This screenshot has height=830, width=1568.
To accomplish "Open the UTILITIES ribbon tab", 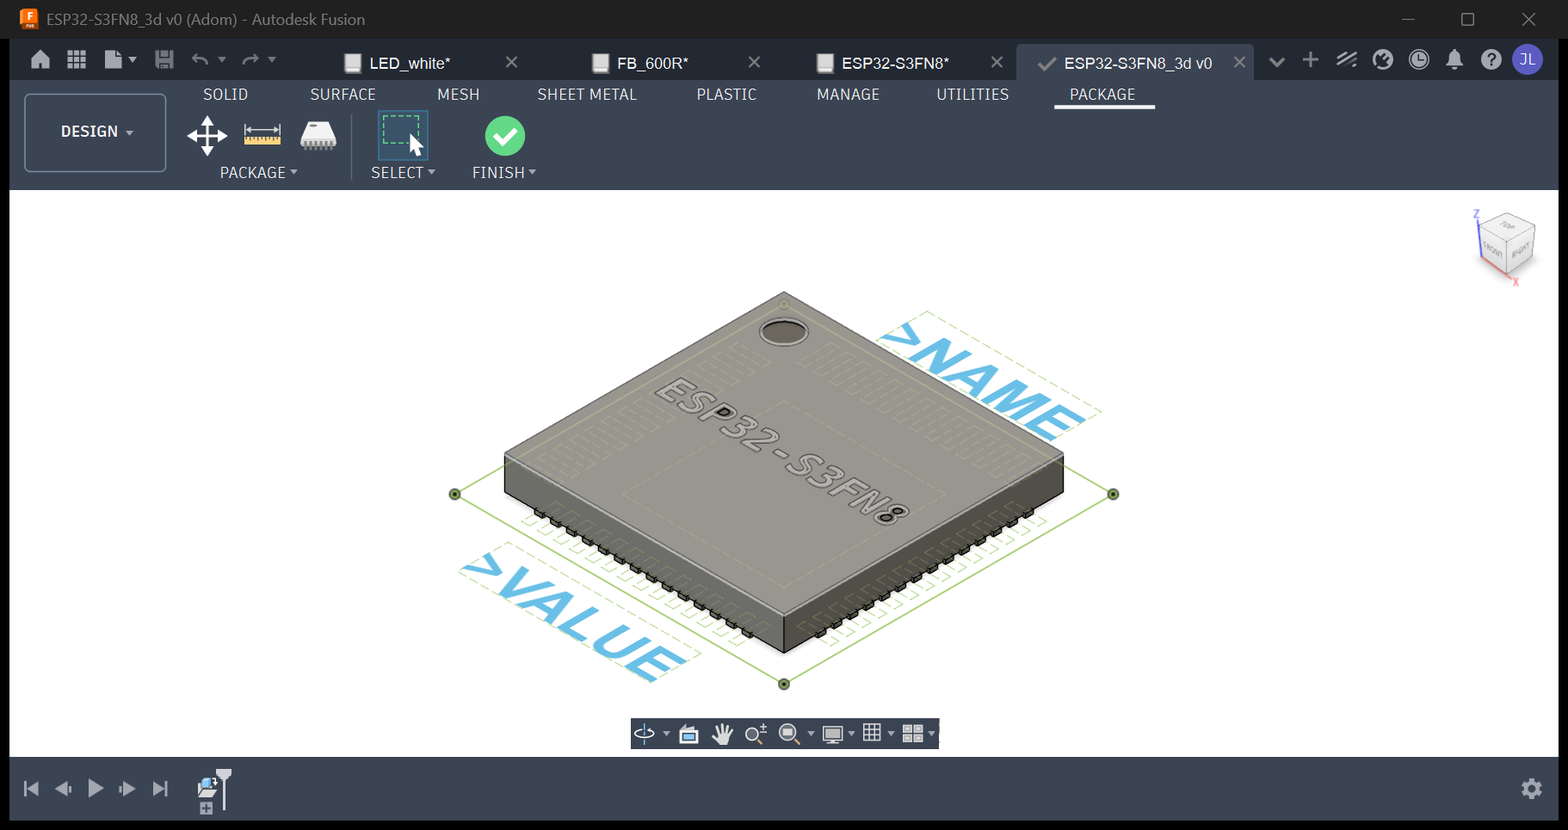I will click(x=972, y=94).
